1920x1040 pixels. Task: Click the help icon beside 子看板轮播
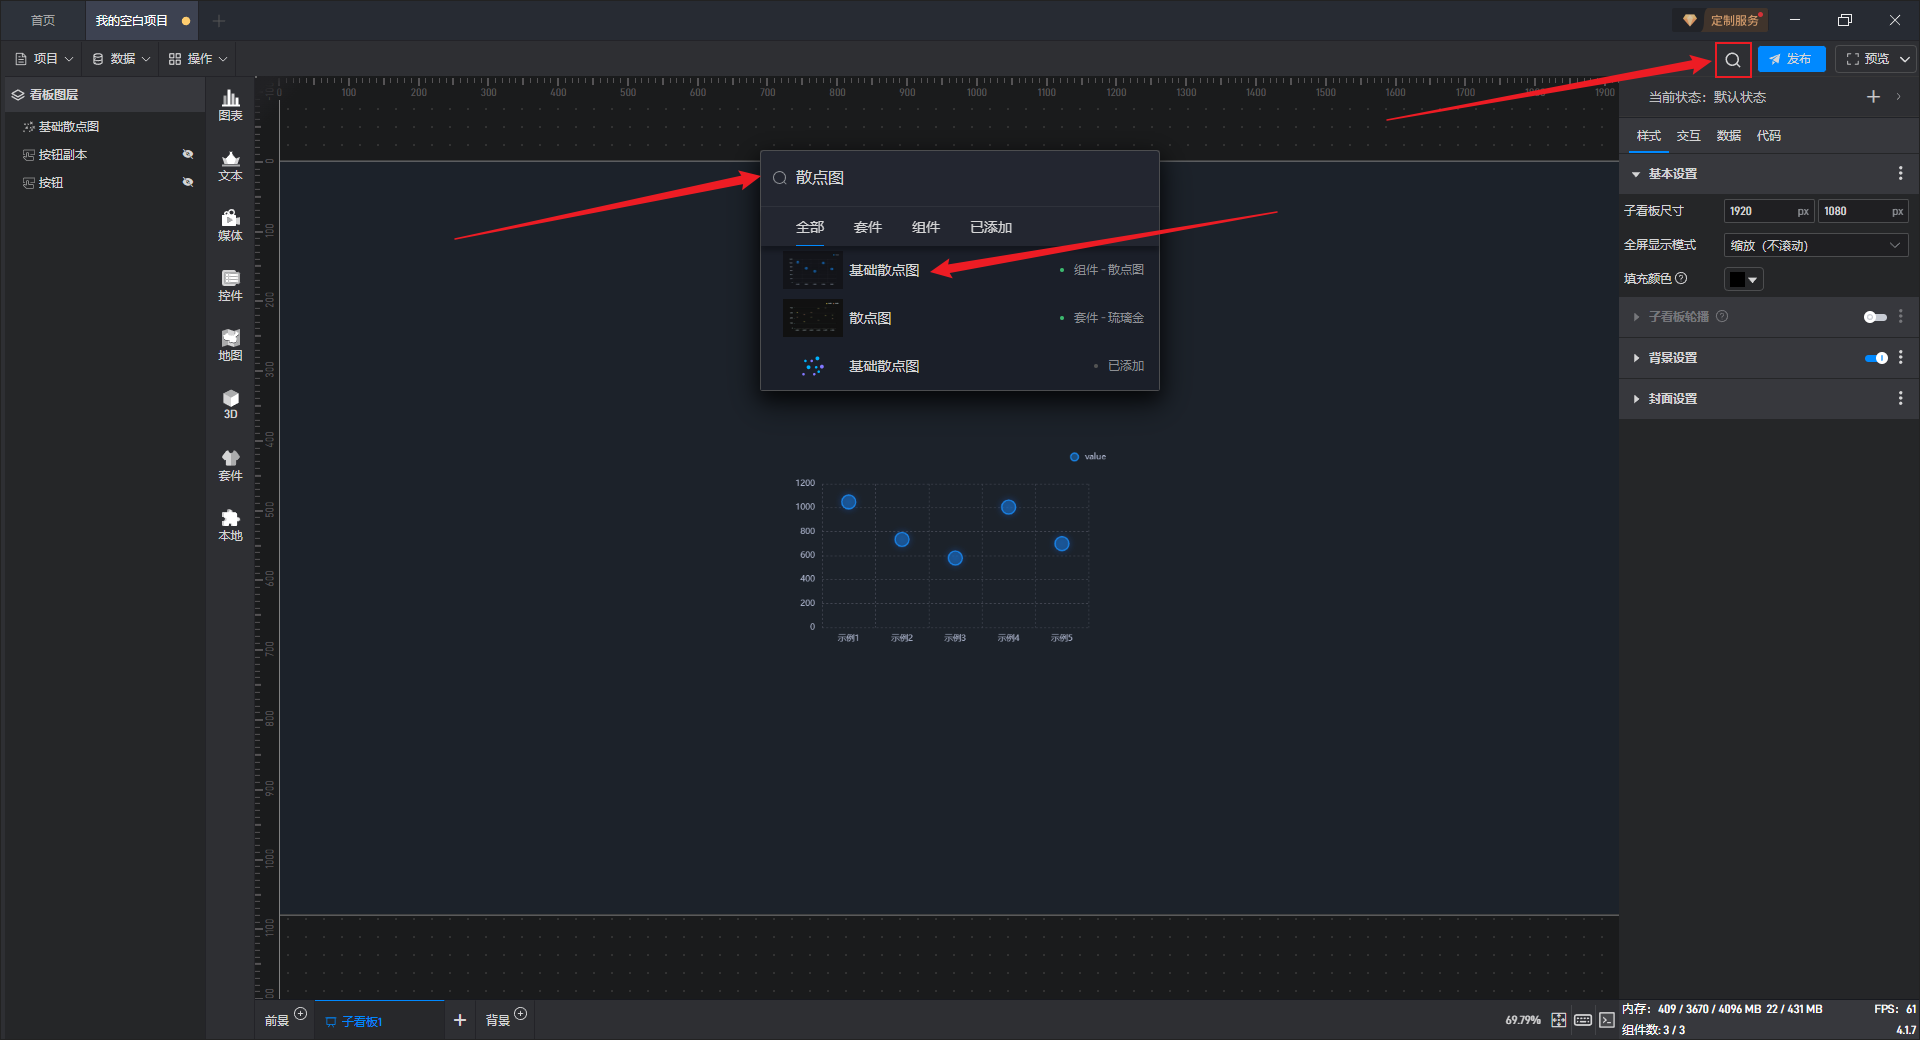point(1722,316)
